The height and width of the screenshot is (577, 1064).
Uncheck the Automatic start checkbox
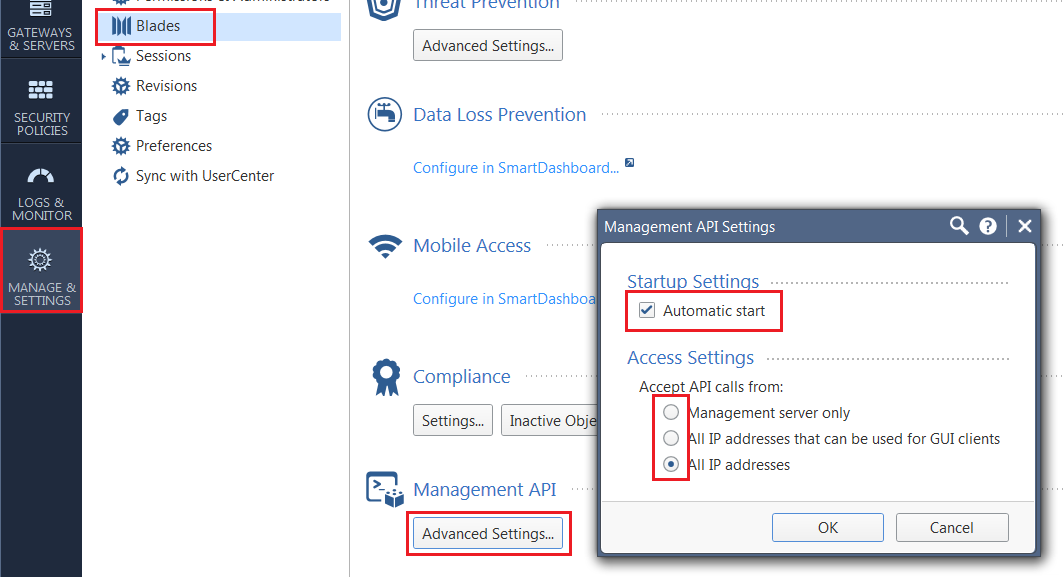[647, 310]
